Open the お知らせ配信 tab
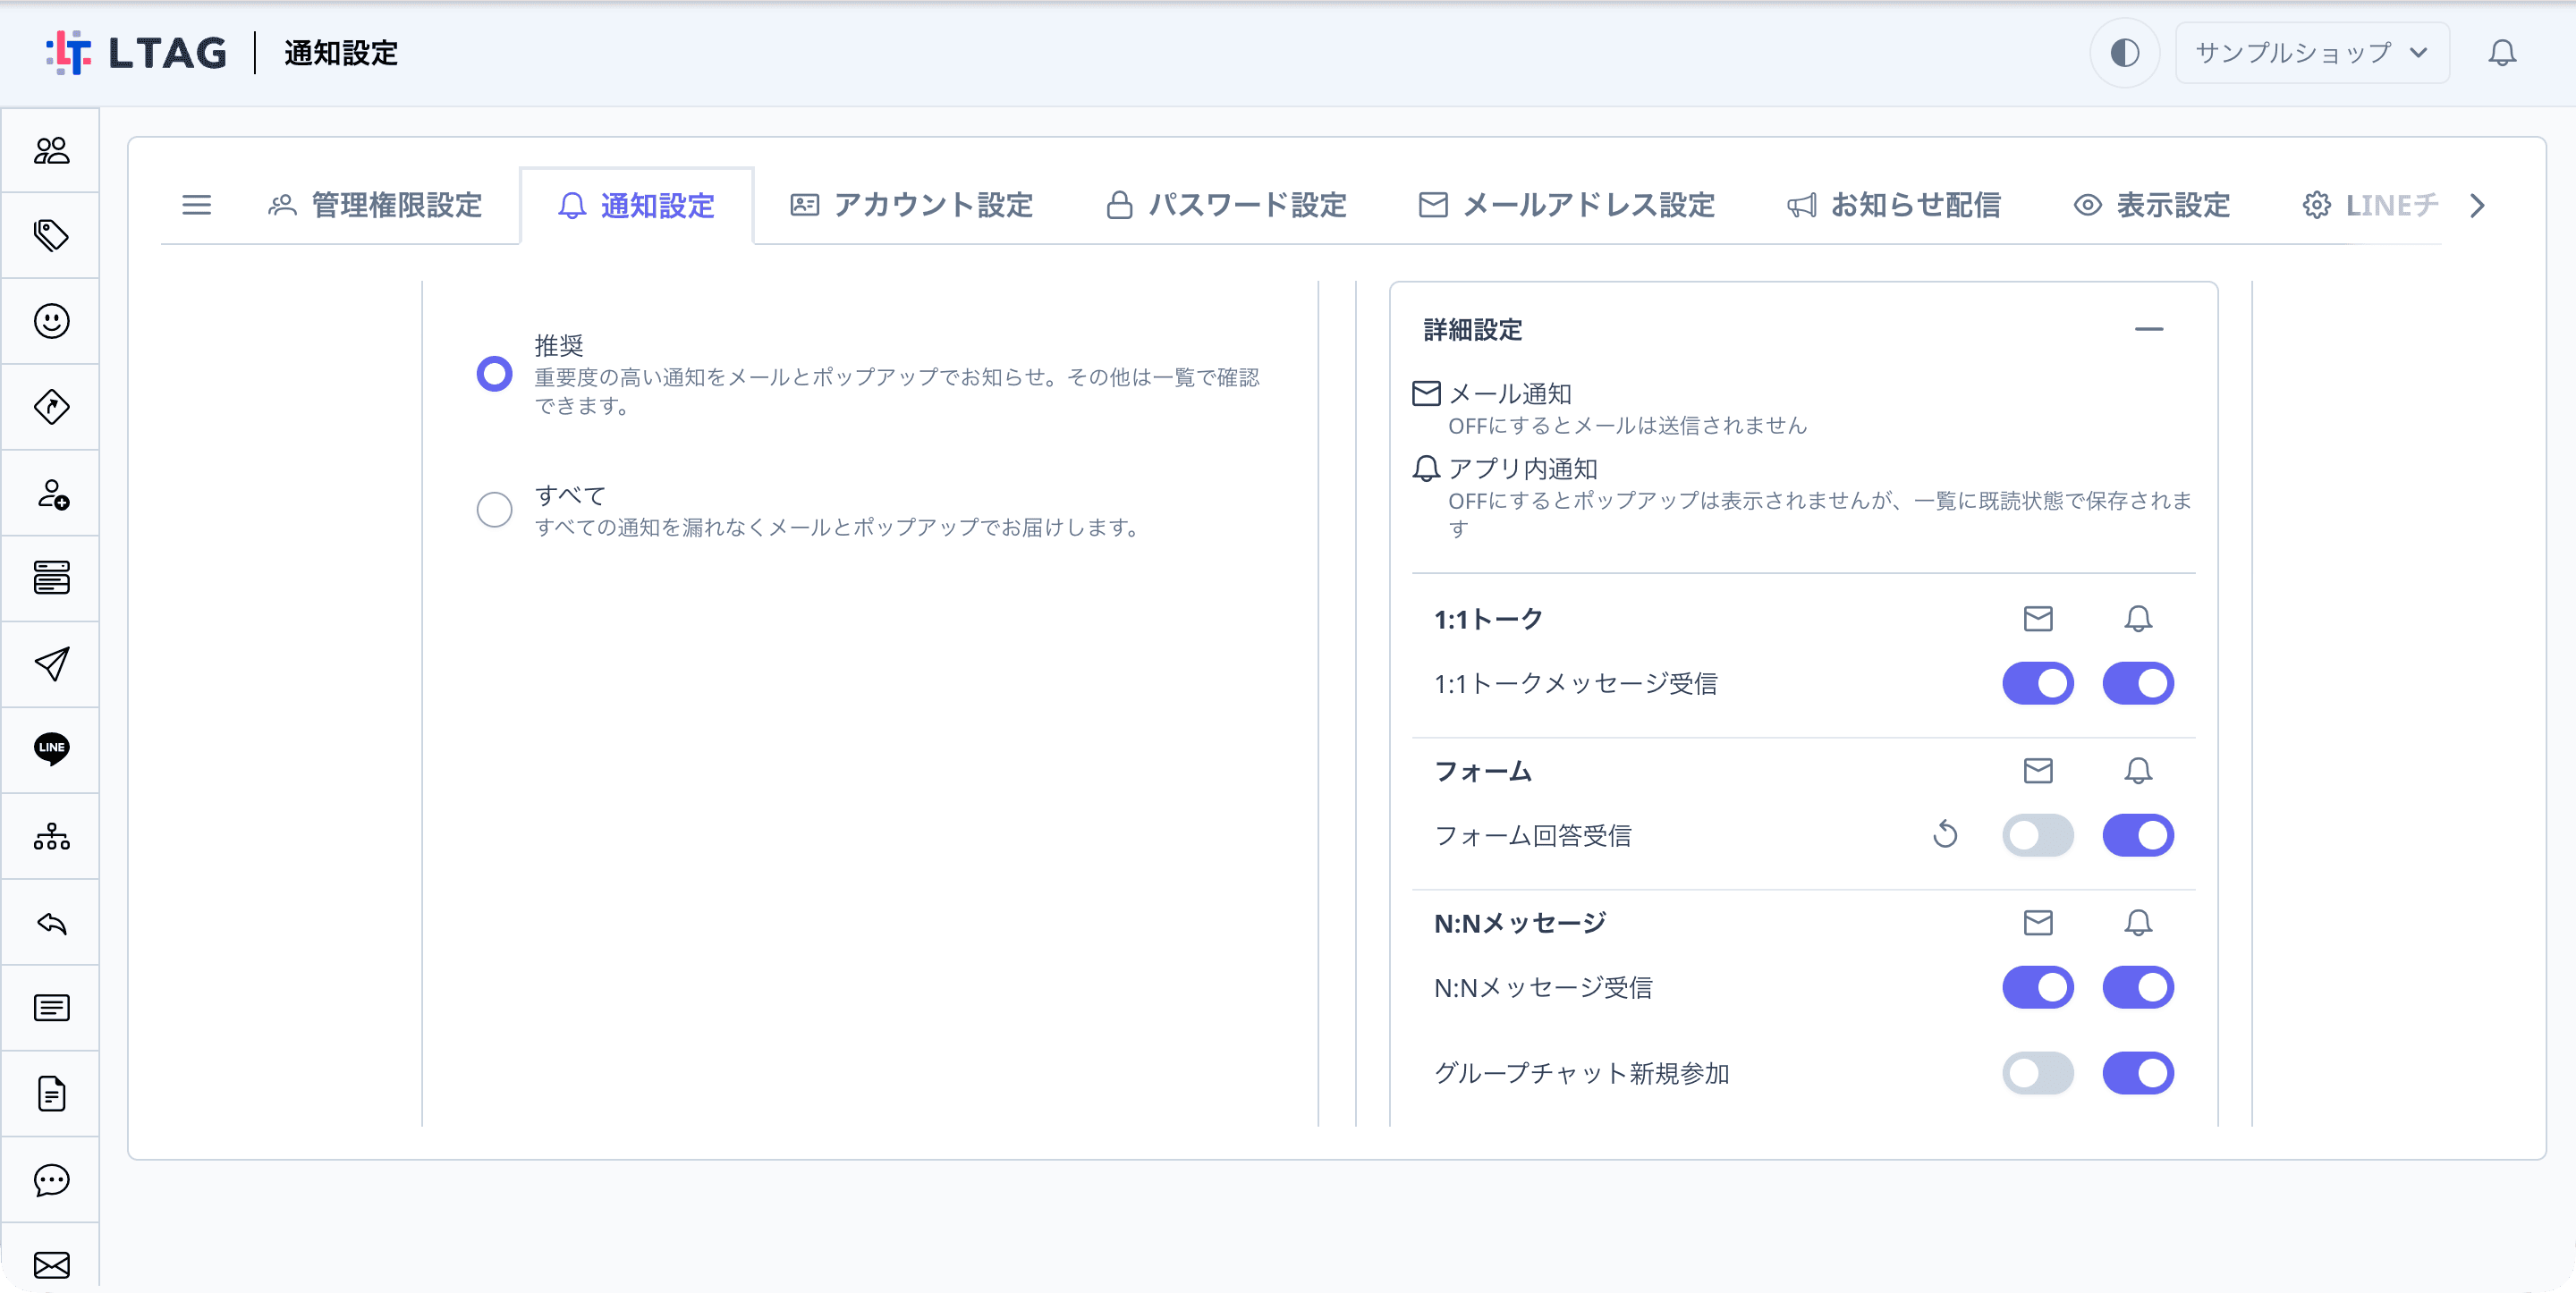Screen dimensions: 2576x1293 click(x=1894, y=205)
